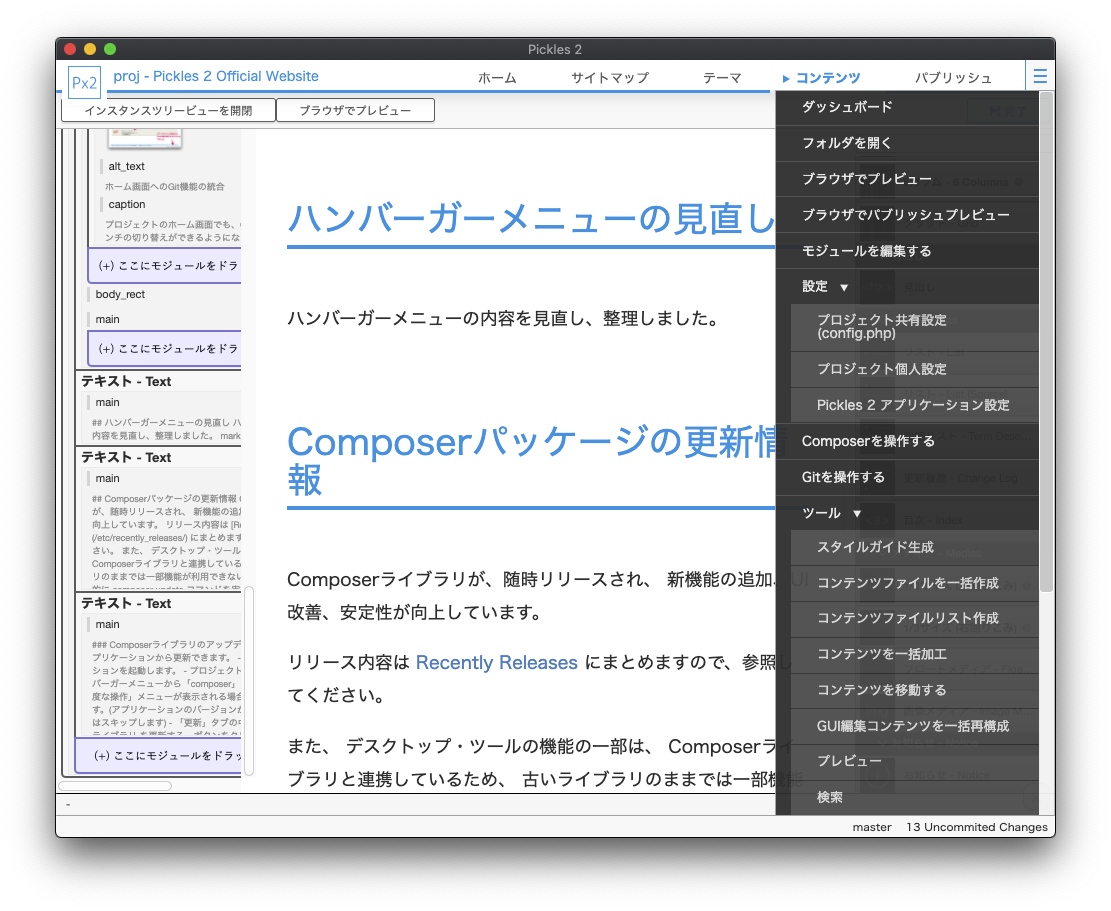Select スタイルガイド生成 in tools submenu

tap(875, 547)
